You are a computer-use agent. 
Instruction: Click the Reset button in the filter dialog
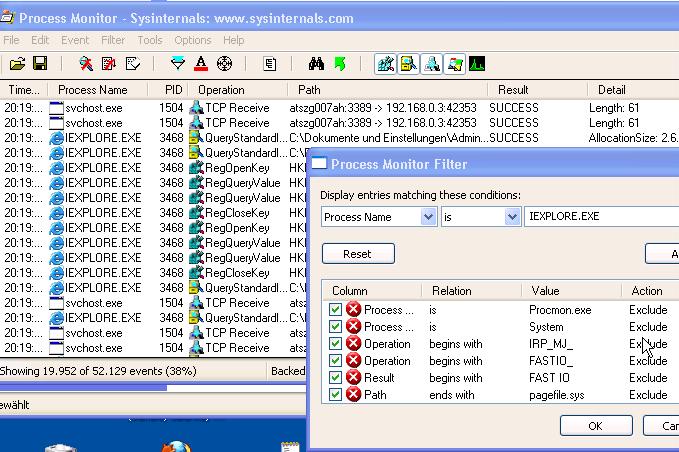[x=358, y=254]
